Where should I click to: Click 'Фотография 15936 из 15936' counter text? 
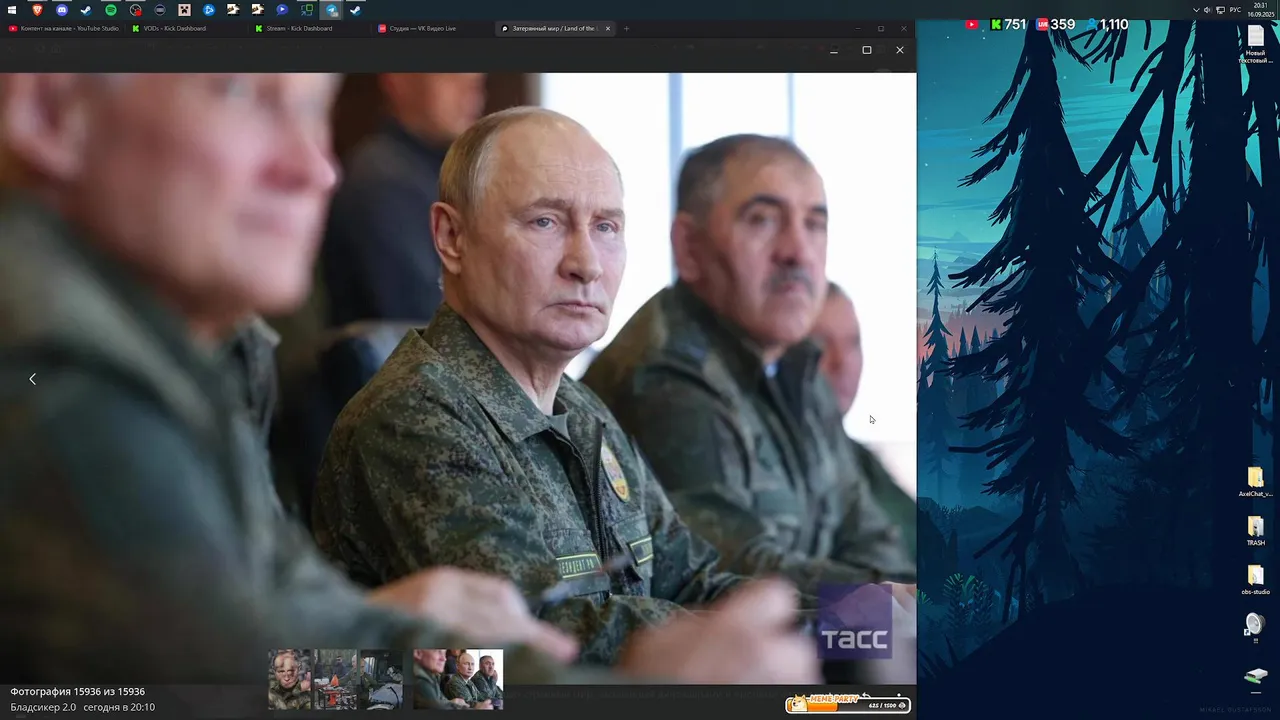pos(78,691)
